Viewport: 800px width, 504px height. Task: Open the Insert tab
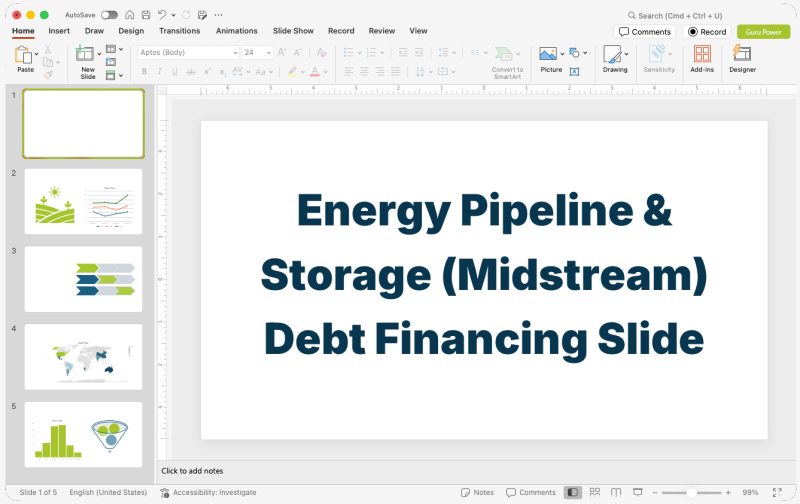coord(59,31)
